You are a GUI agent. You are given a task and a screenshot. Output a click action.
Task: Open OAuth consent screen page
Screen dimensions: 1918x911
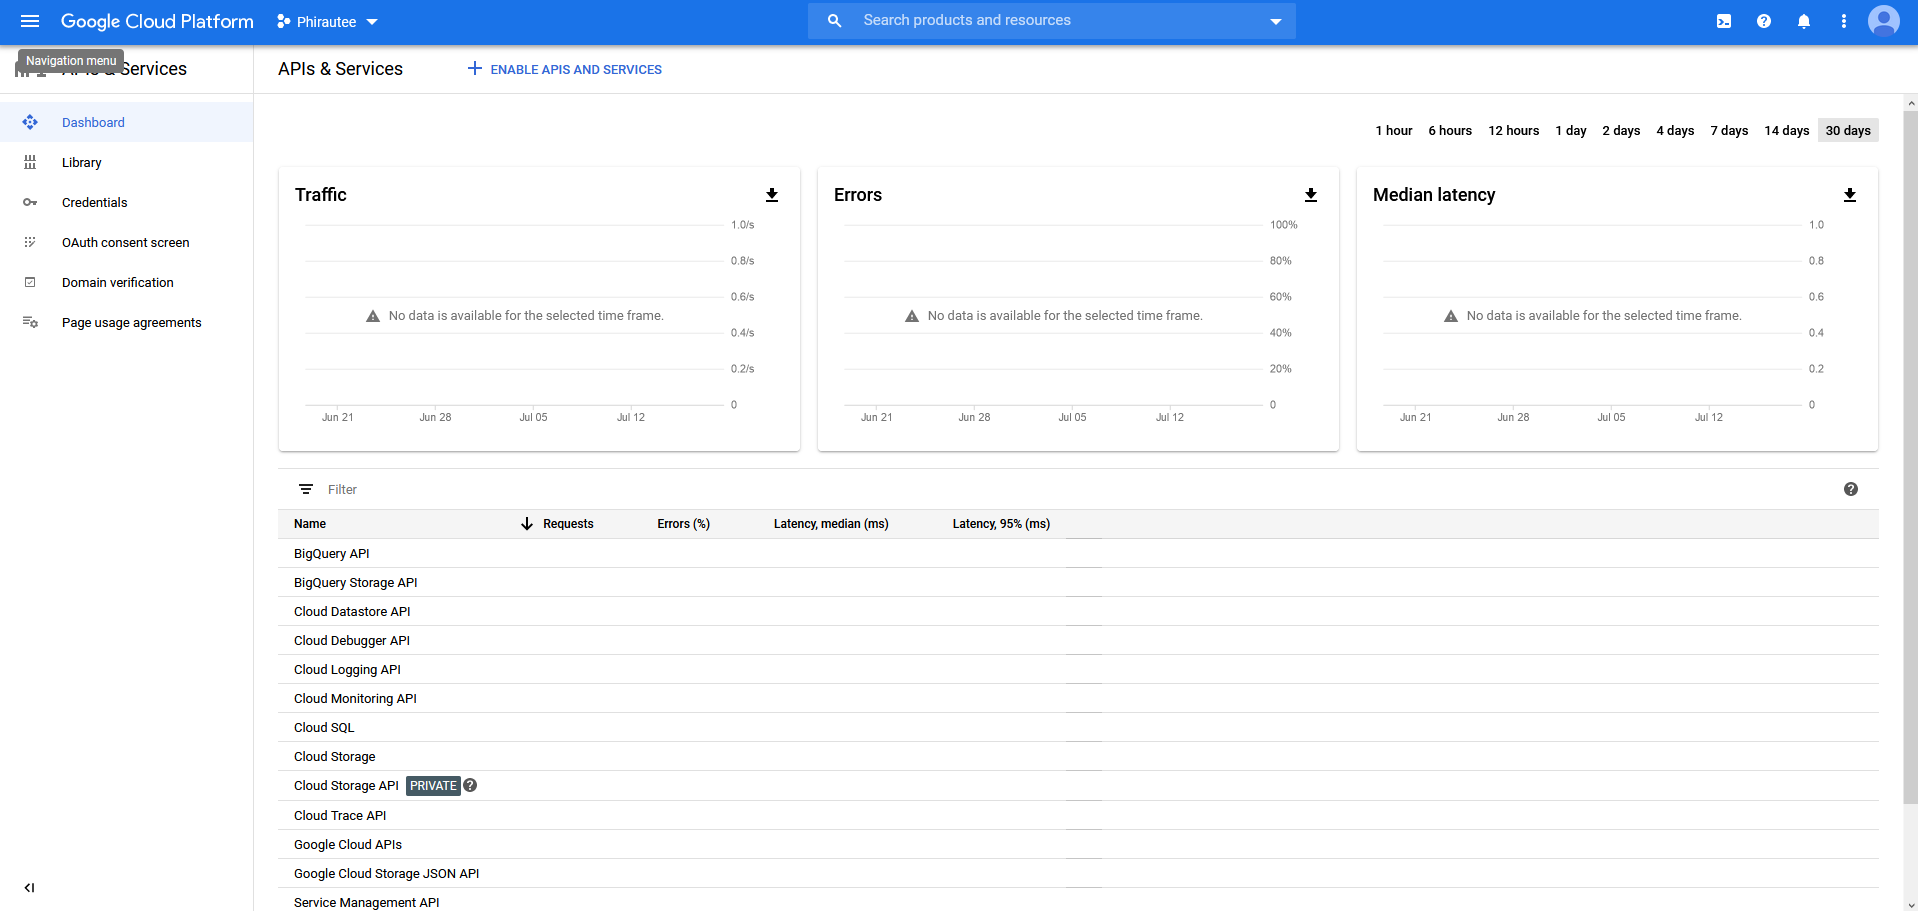click(x=126, y=242)
